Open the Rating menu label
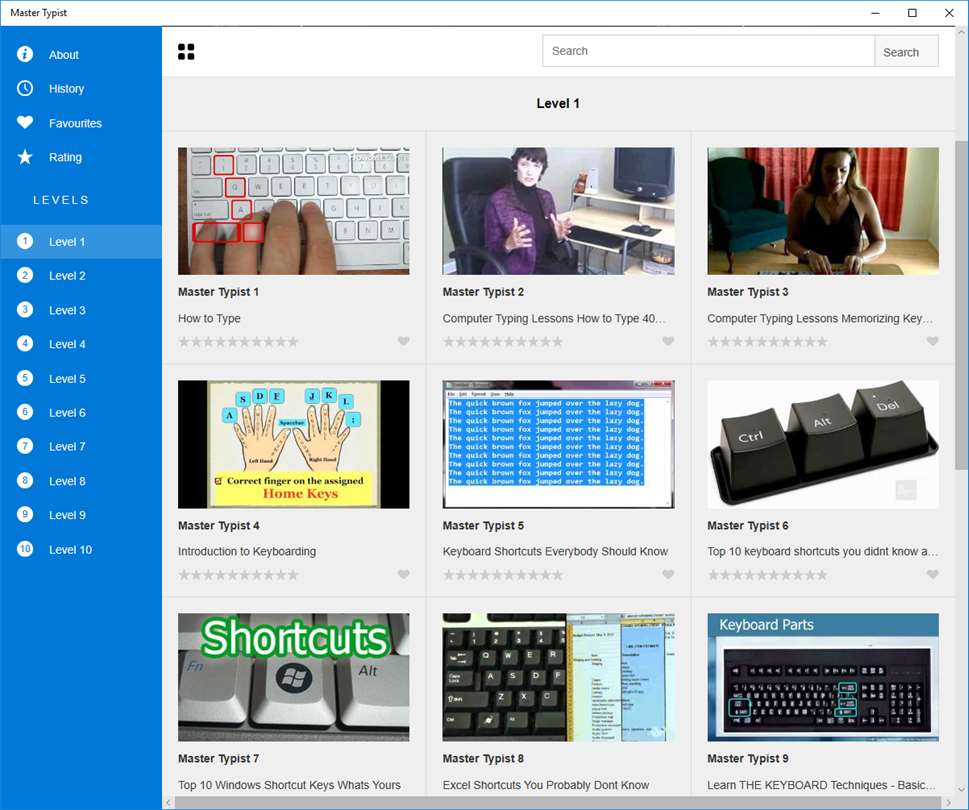969x810 pixels. point(65,158)
